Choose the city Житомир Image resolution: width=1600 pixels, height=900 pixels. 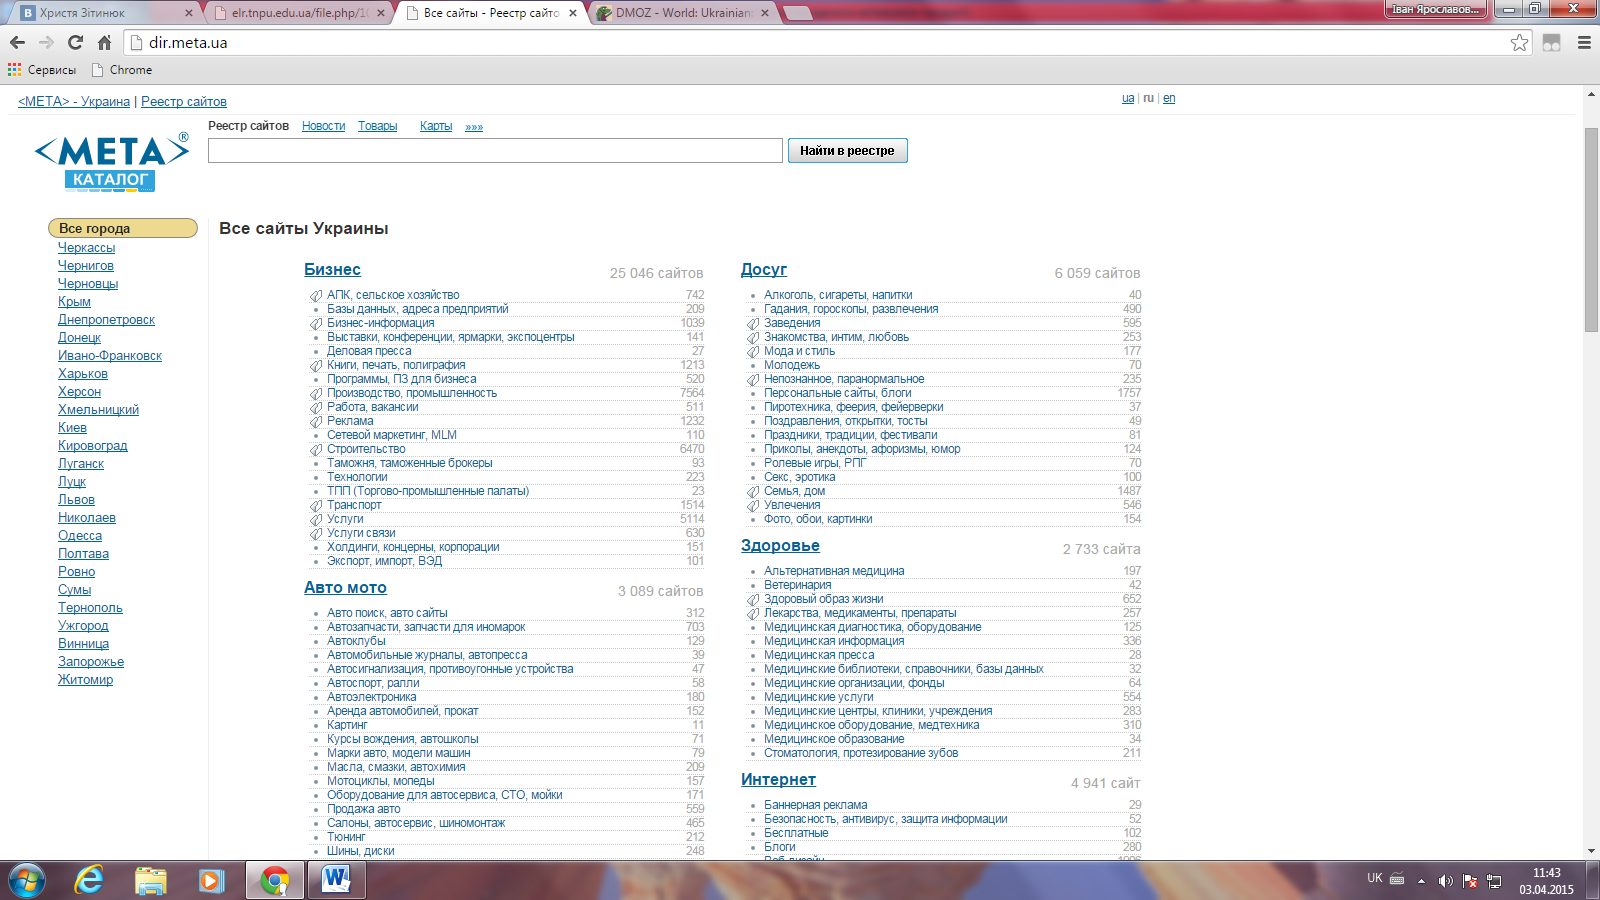85,679
